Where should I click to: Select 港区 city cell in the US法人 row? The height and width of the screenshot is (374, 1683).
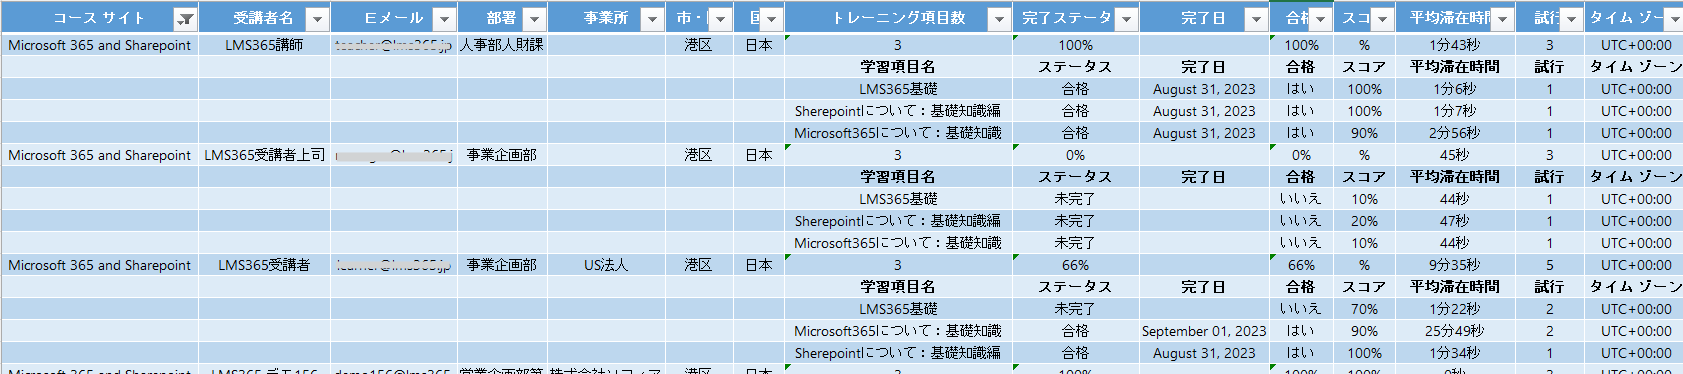point(698,265)
